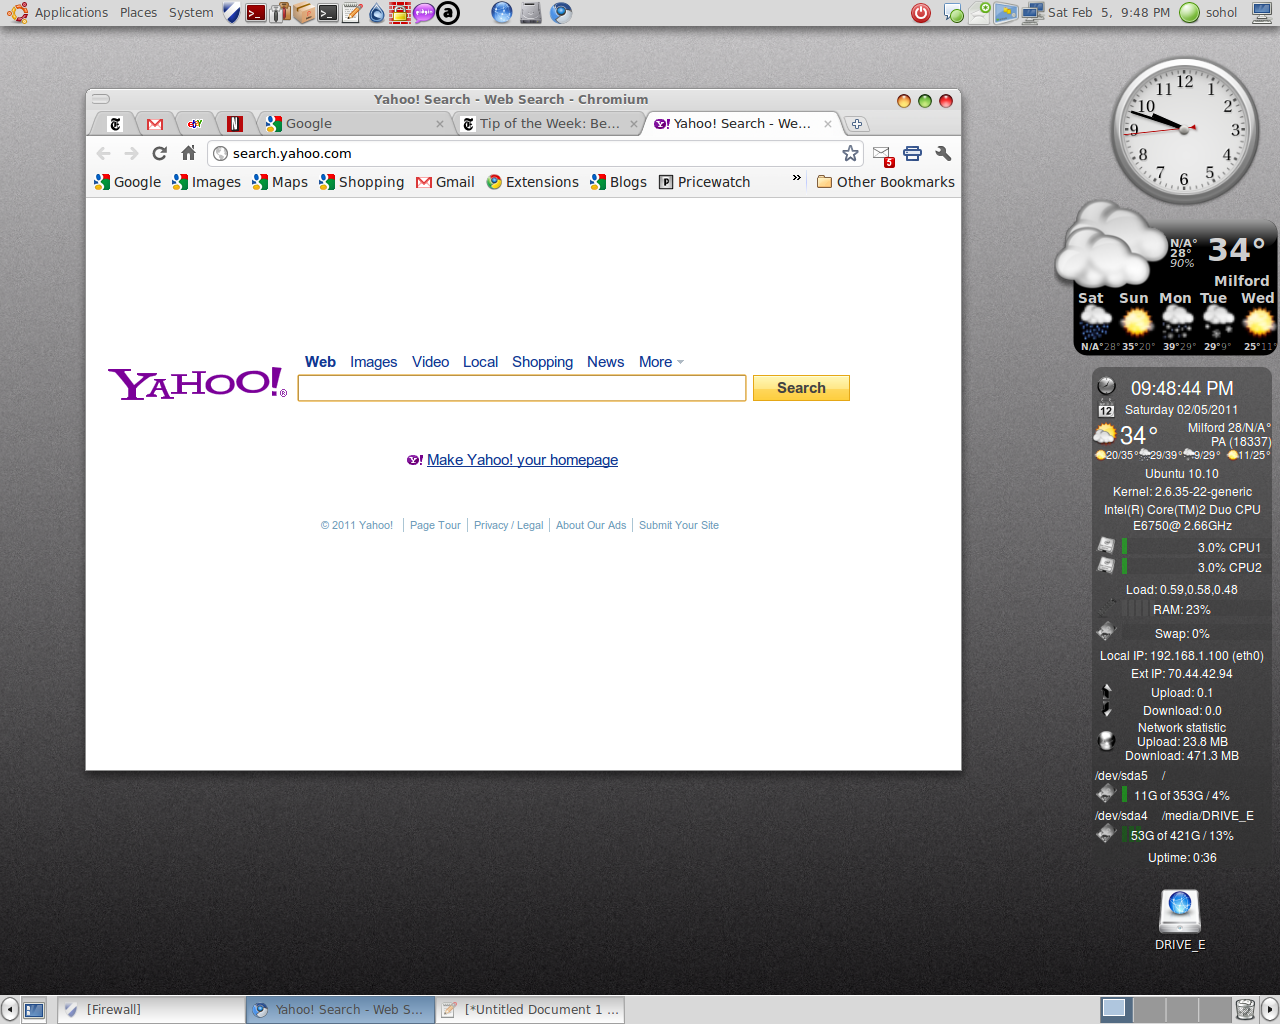
Task: Switch to the eBay pinned tab
Action: click(x=195, y=124)
